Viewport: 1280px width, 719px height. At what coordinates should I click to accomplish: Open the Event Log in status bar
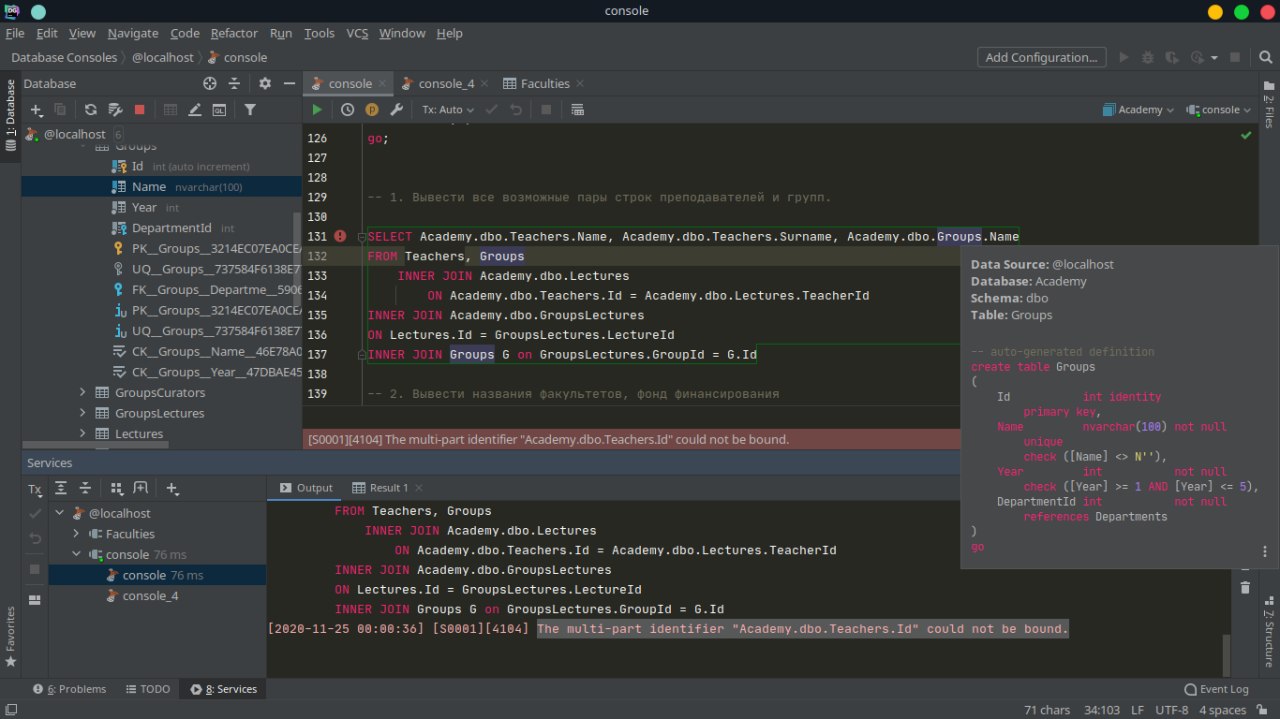point(1216,689)
